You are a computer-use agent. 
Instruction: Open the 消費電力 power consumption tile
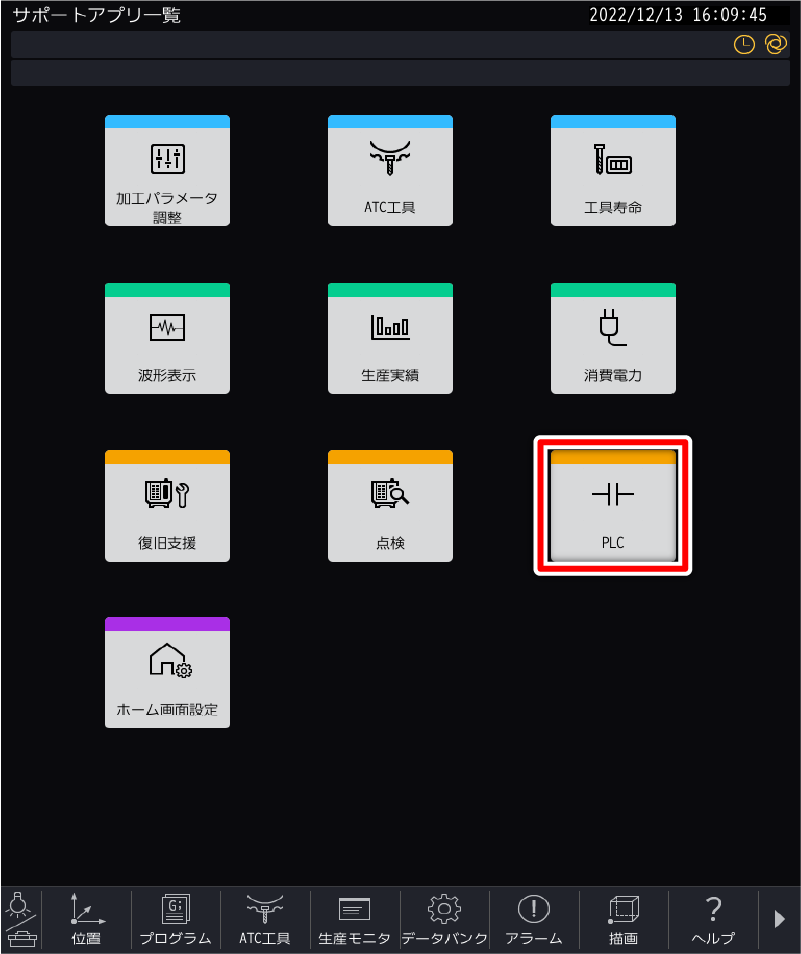(613, 338)
